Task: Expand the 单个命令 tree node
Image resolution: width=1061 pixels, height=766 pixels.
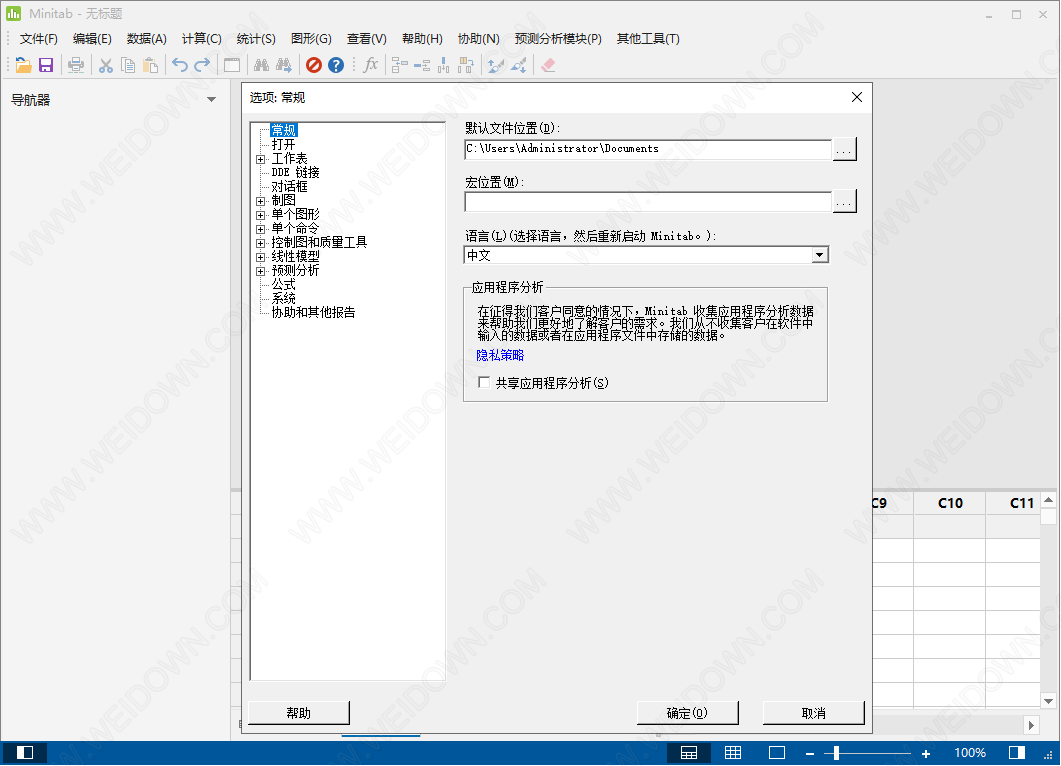Action: point(261,229)
